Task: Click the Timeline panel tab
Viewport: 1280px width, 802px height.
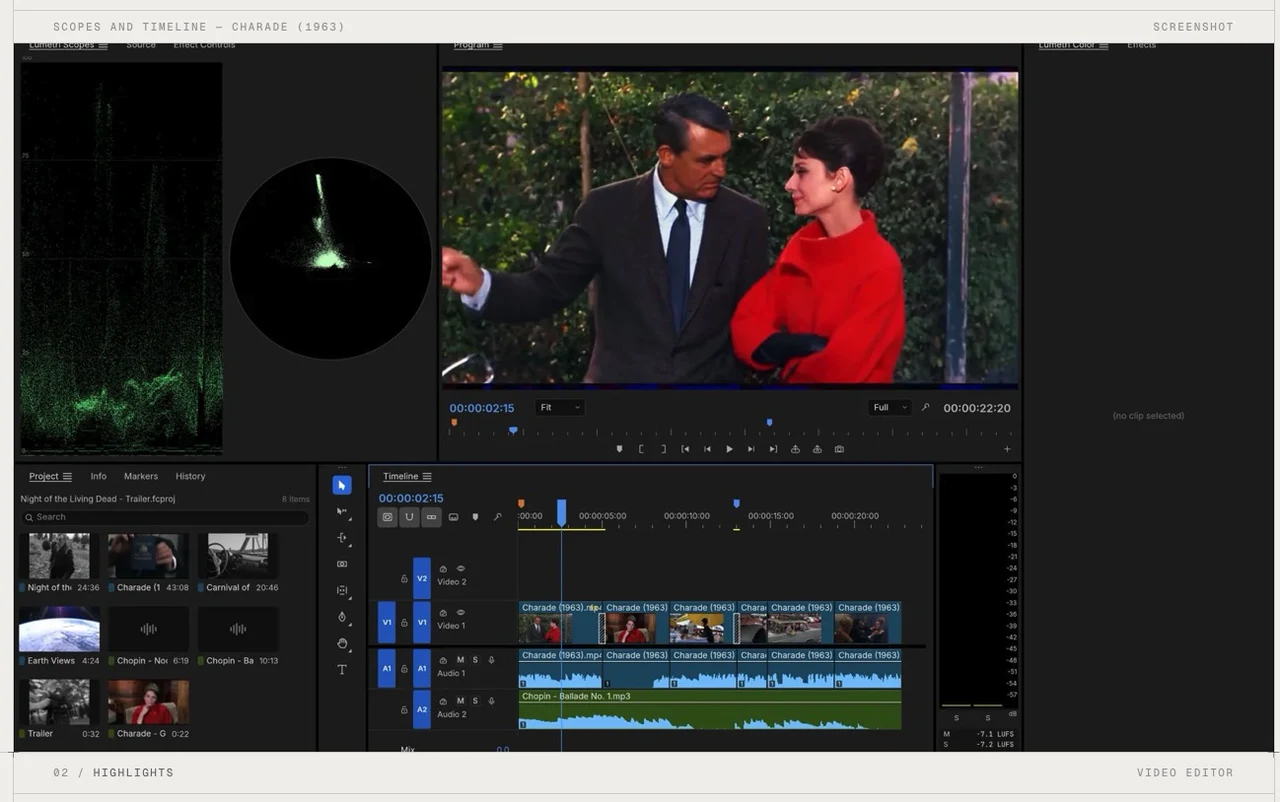Action: pyautogui.click(x=400, y=476)
